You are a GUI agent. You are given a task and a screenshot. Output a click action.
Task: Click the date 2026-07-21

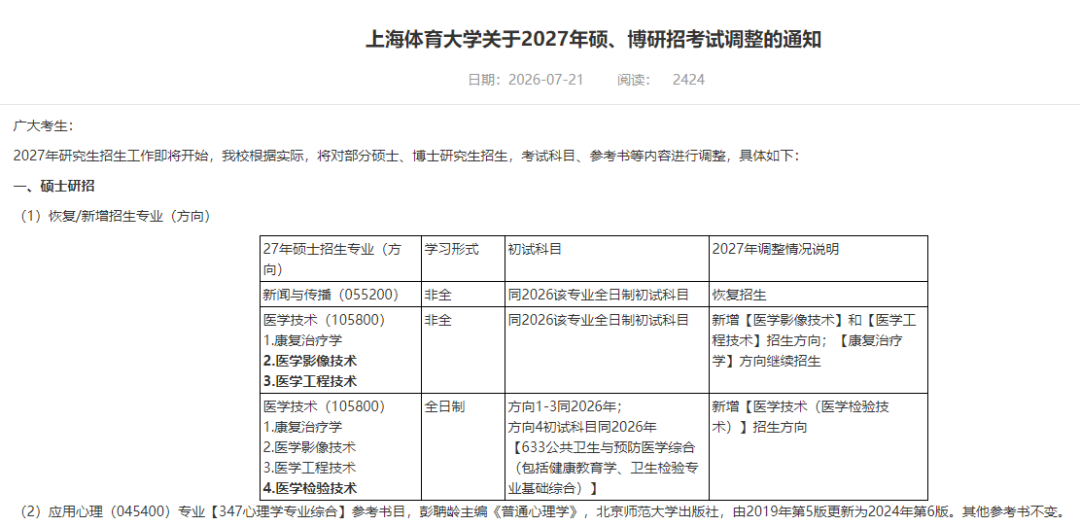click(546, 80)
